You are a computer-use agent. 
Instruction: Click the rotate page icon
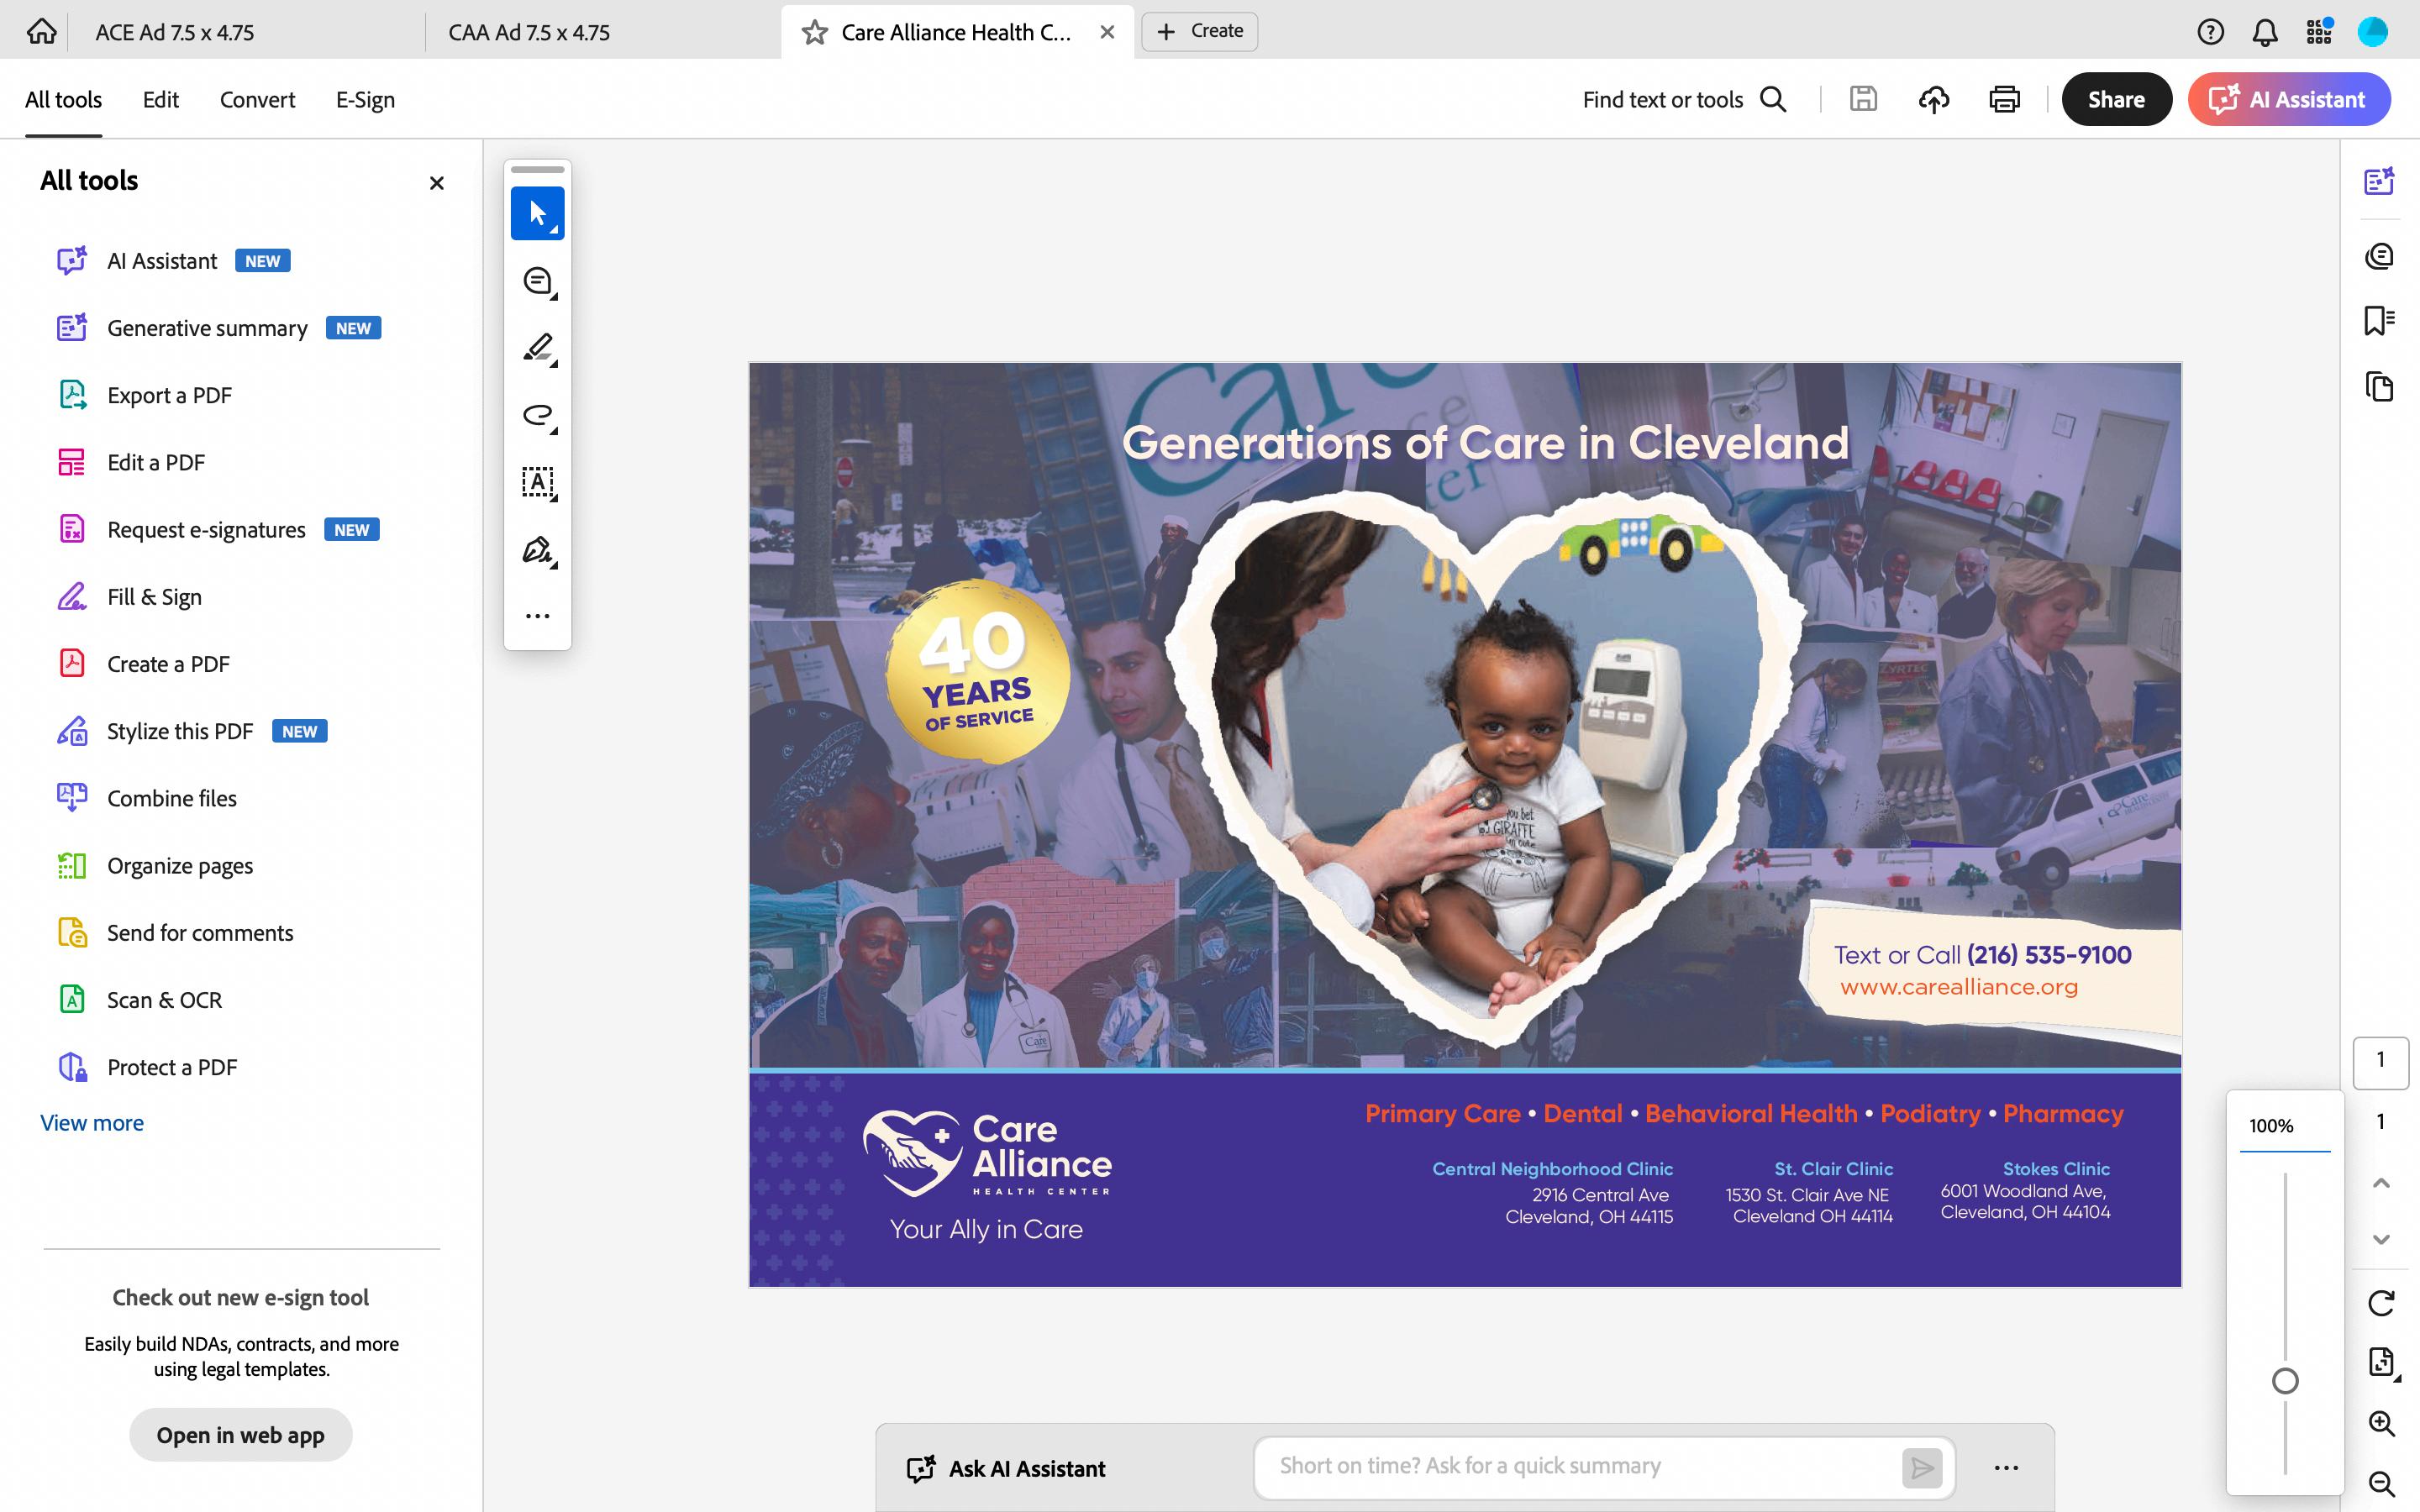coord(2381,1303)
